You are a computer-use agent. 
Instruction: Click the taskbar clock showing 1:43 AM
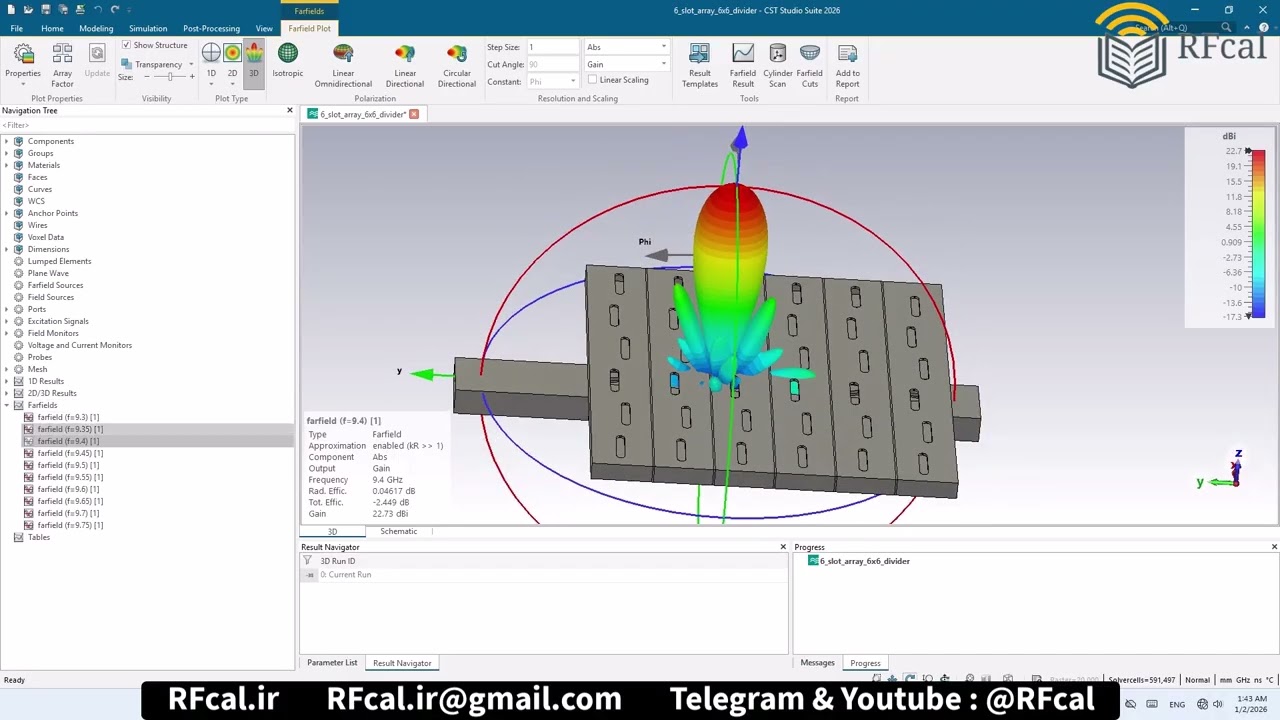[x=1251, y=698]
